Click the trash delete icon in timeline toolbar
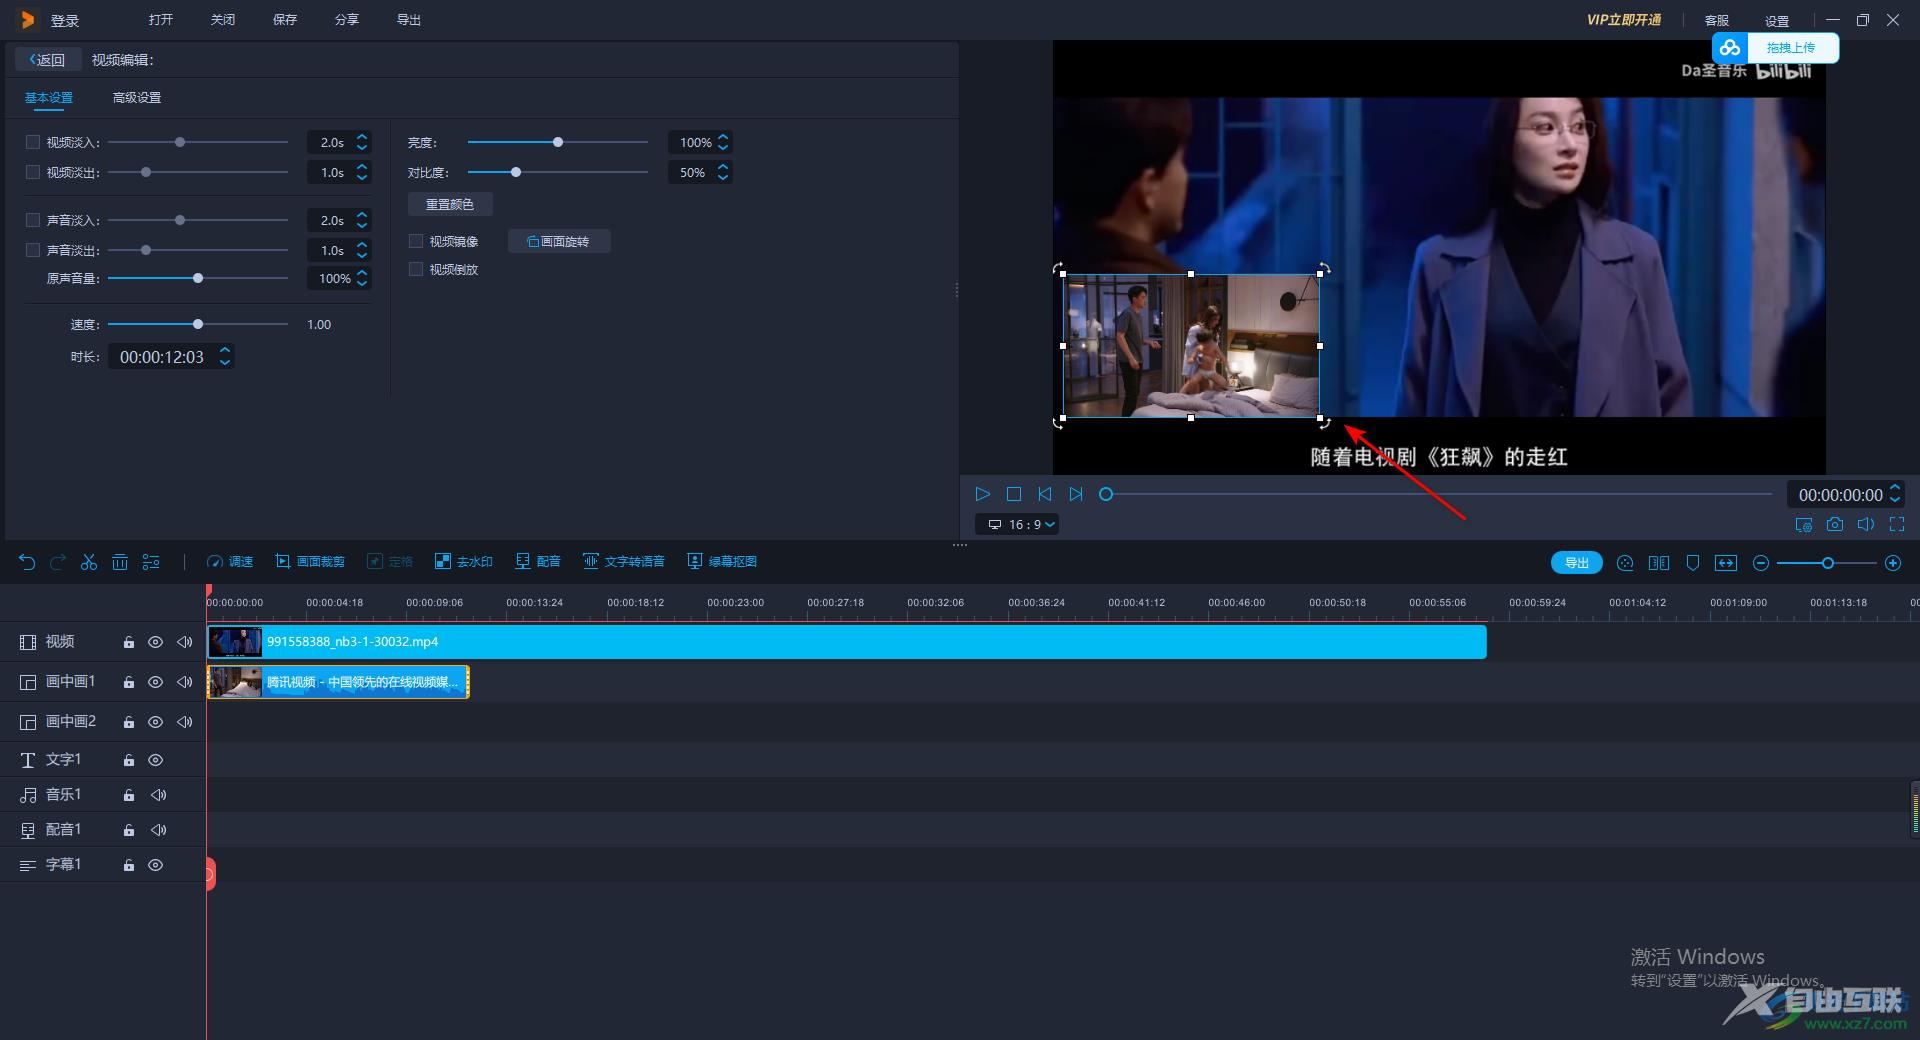 click(x=120, y=562)
